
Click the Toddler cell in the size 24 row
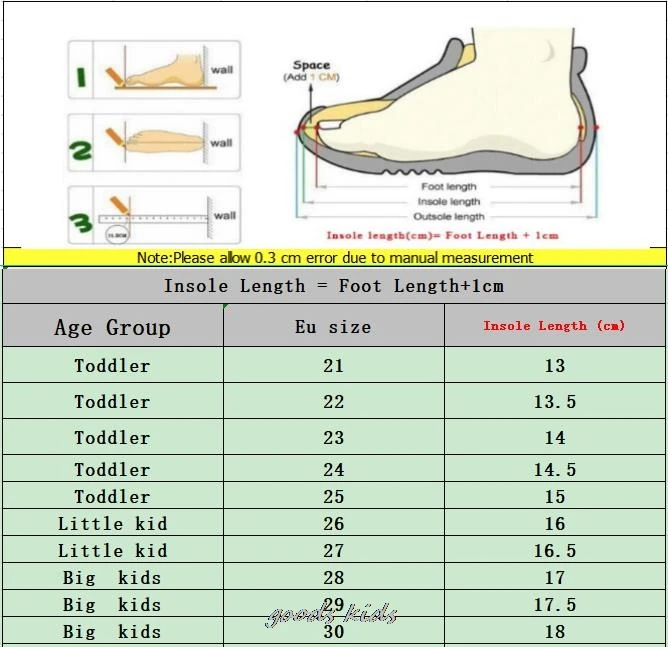(113, 469)
